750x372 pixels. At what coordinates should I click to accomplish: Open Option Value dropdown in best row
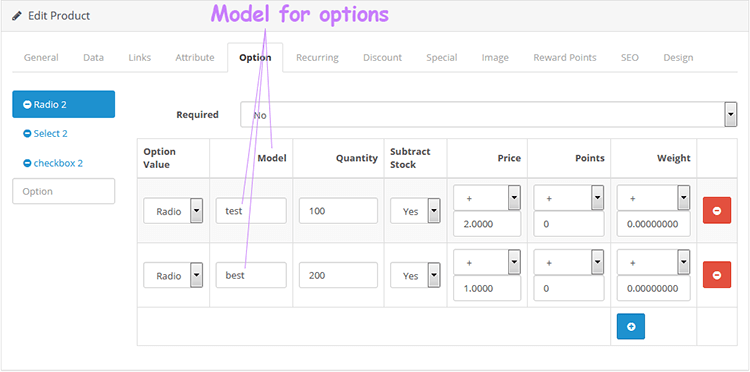pos(173,275)
